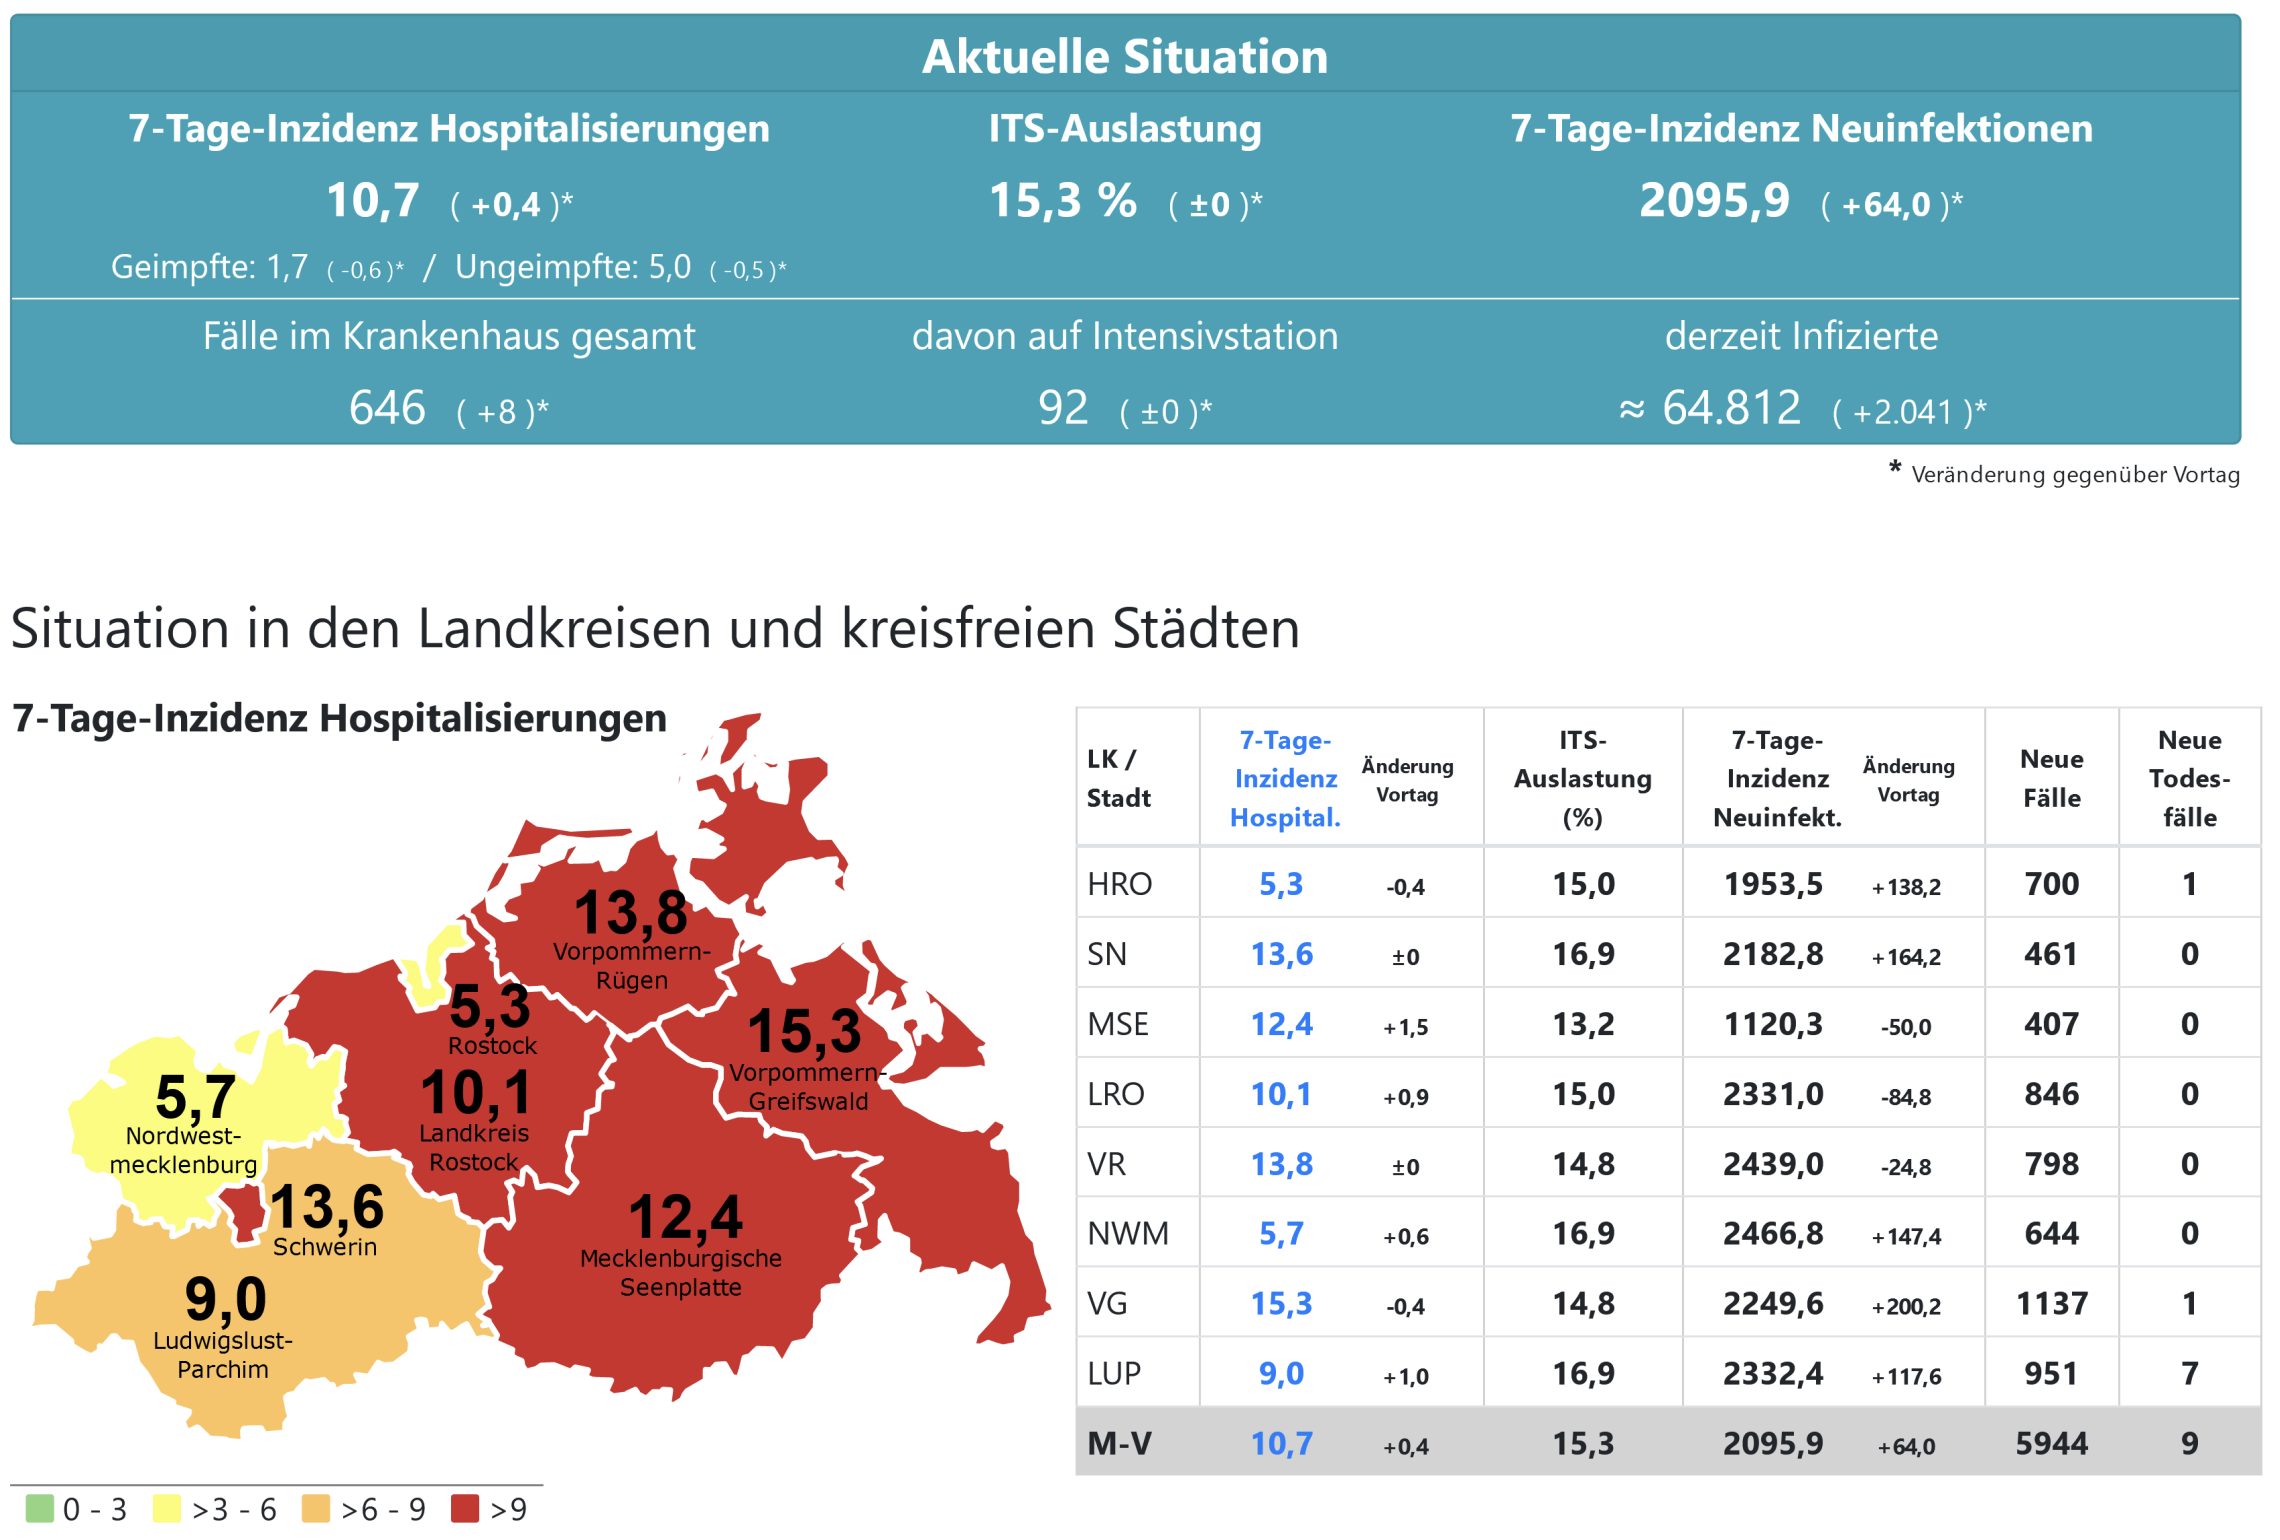Click the green 0 - 3 legend swatch
The image size is (2280, 1540).
click(40, 1508)
